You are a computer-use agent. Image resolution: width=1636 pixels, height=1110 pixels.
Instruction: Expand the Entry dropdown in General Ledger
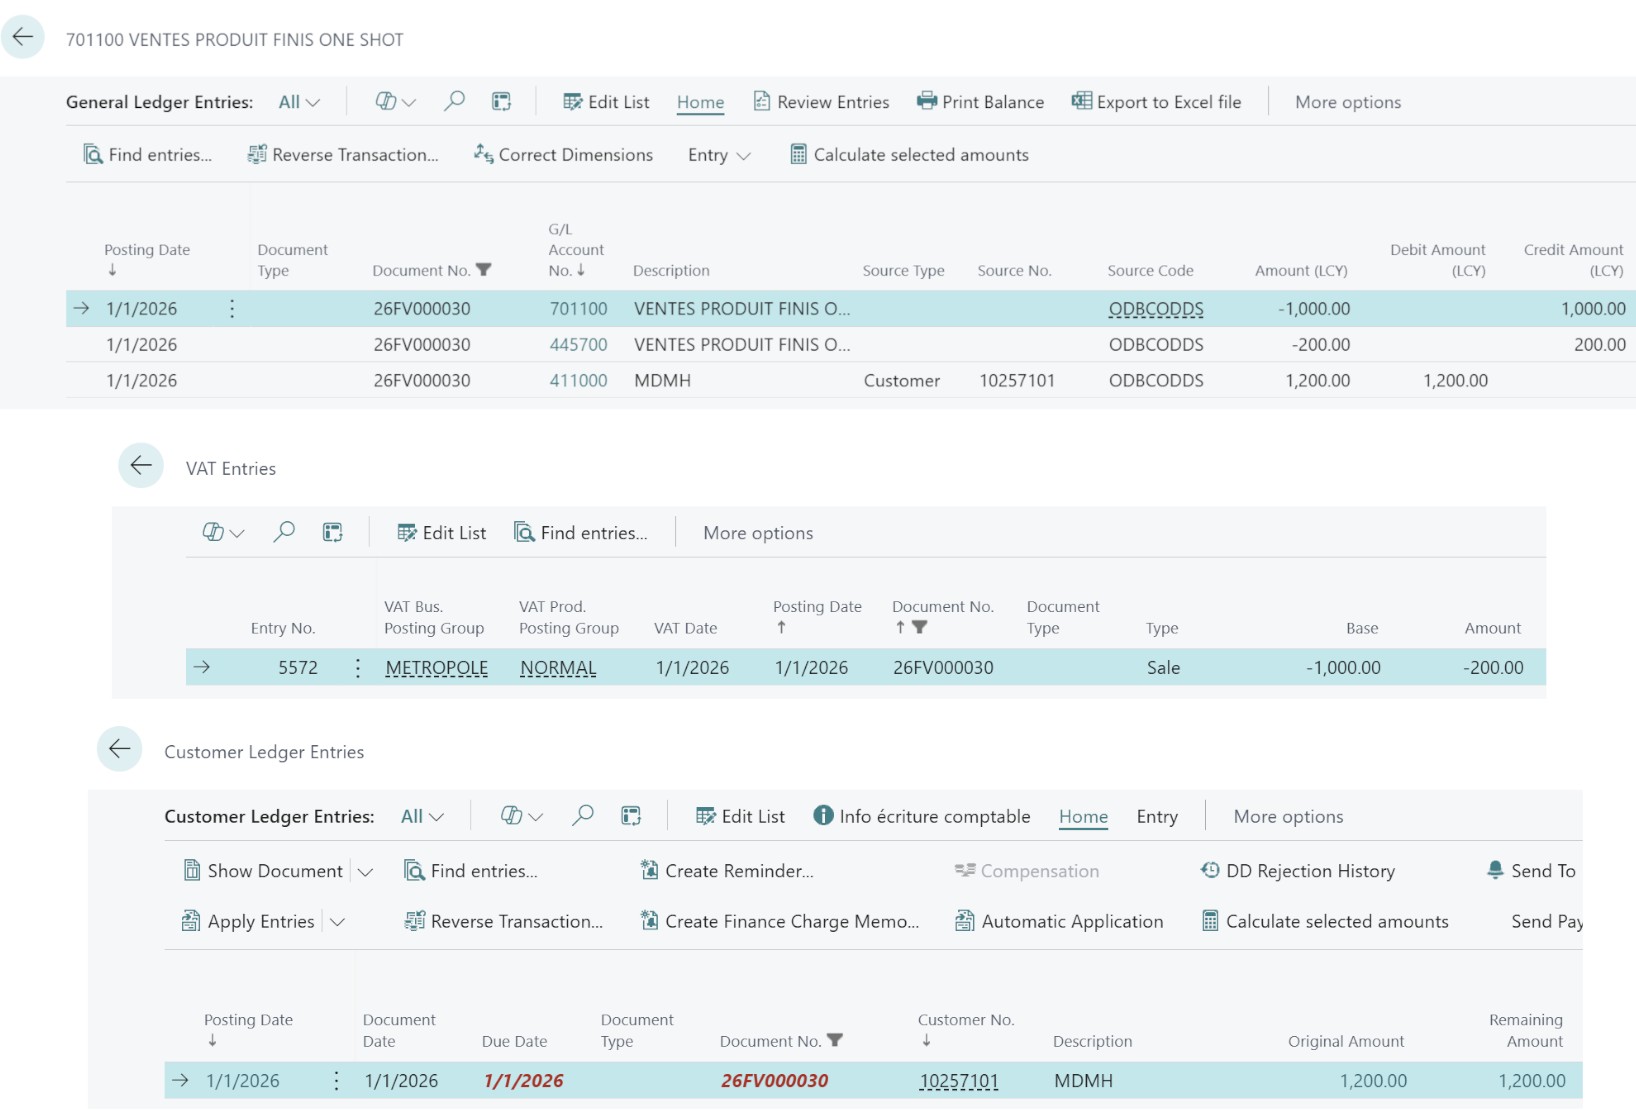(x=719, y=155)
